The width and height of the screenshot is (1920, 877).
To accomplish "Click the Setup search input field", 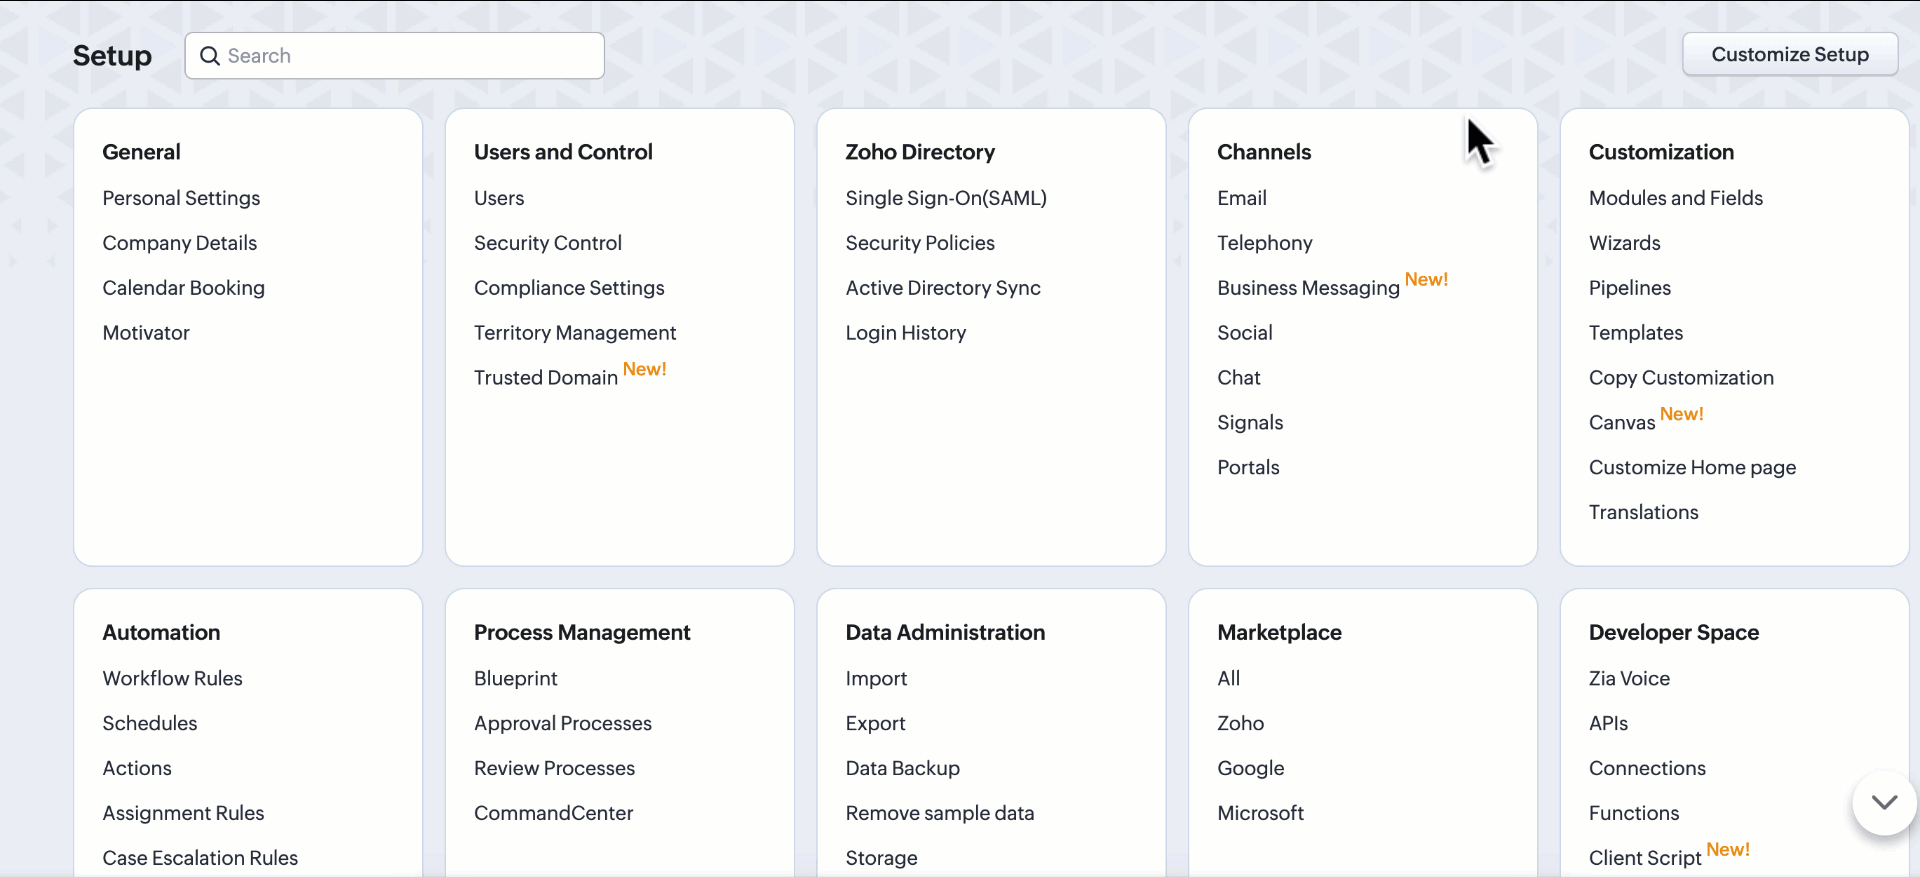I will click(x=410, y=56).
